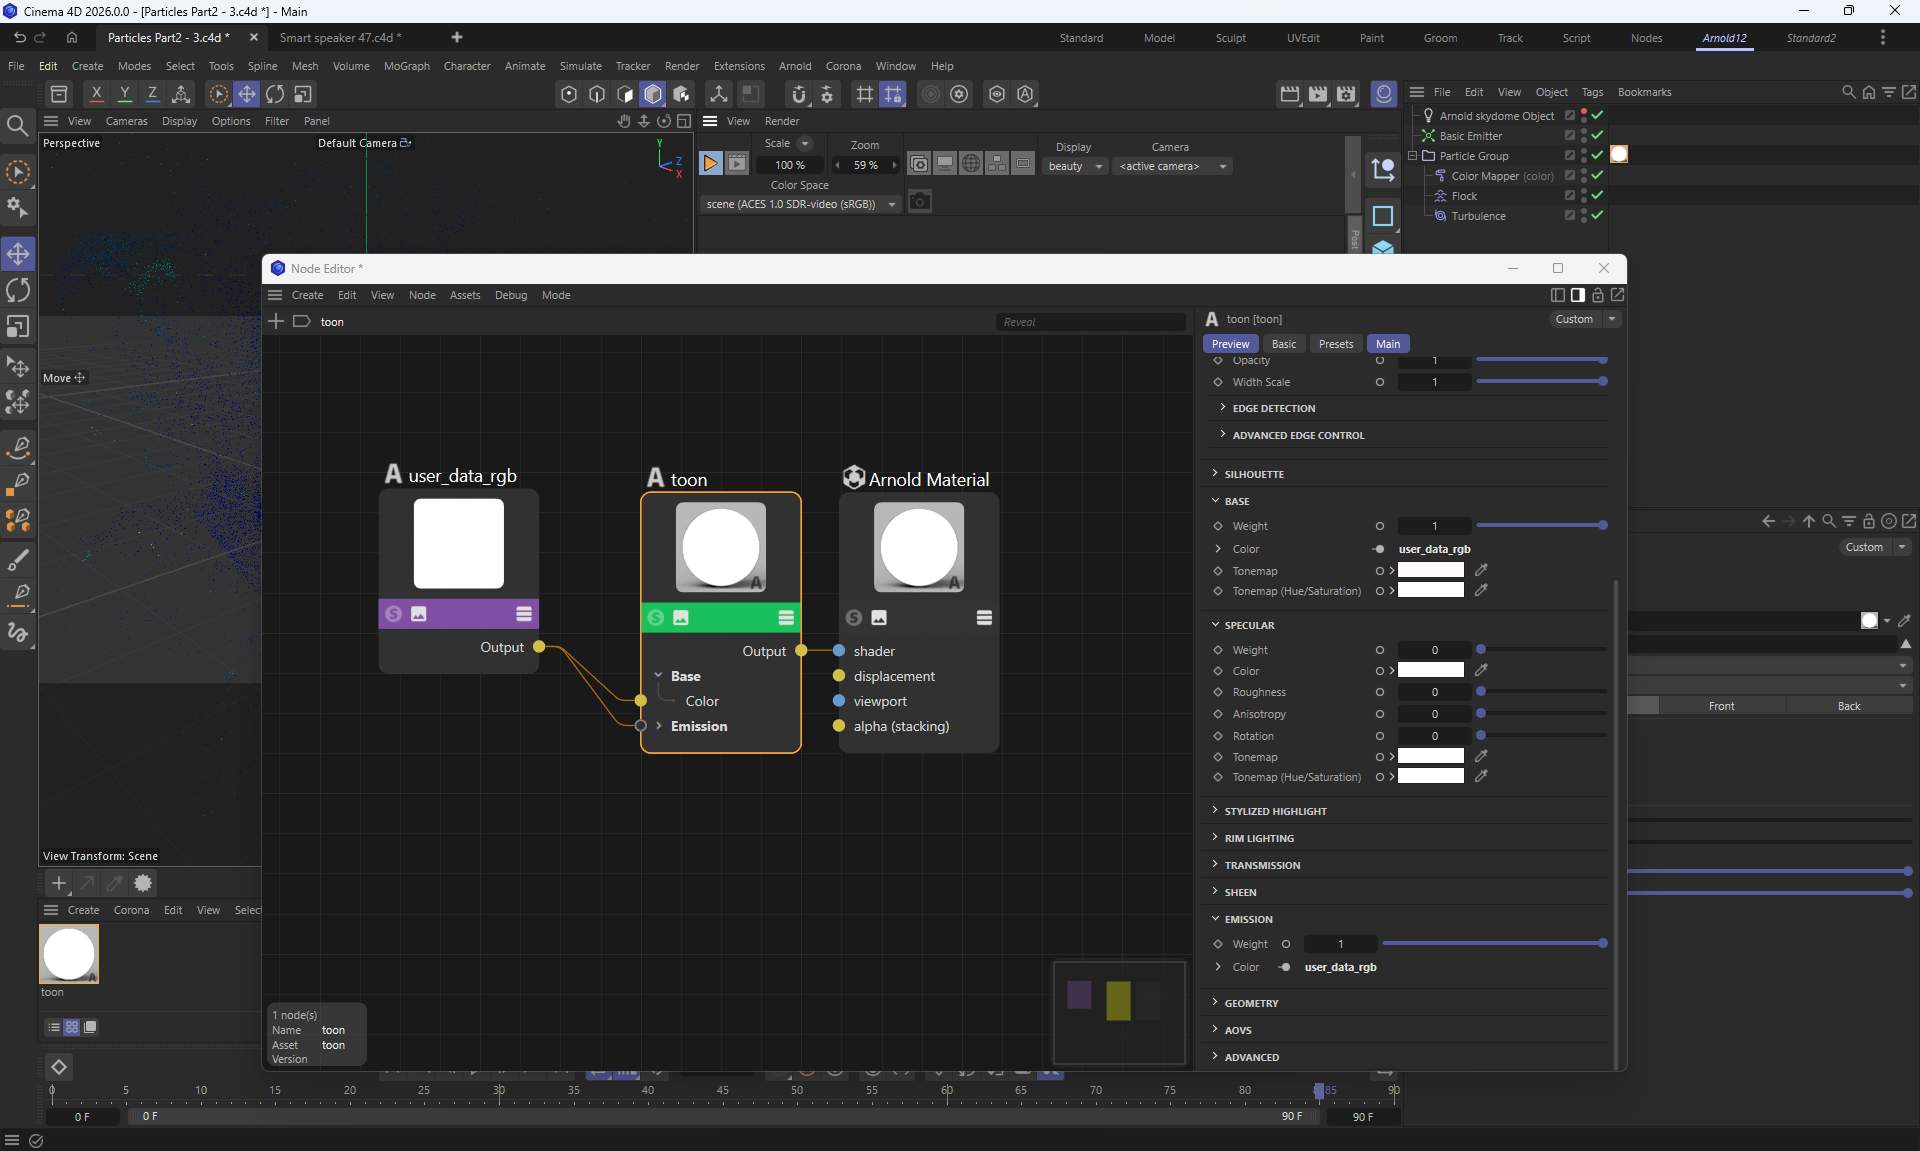Screen dimensions: 1920x1151
Task: Click the Arnold render play button
Action: pyautogui.click(x=710, y=164)
